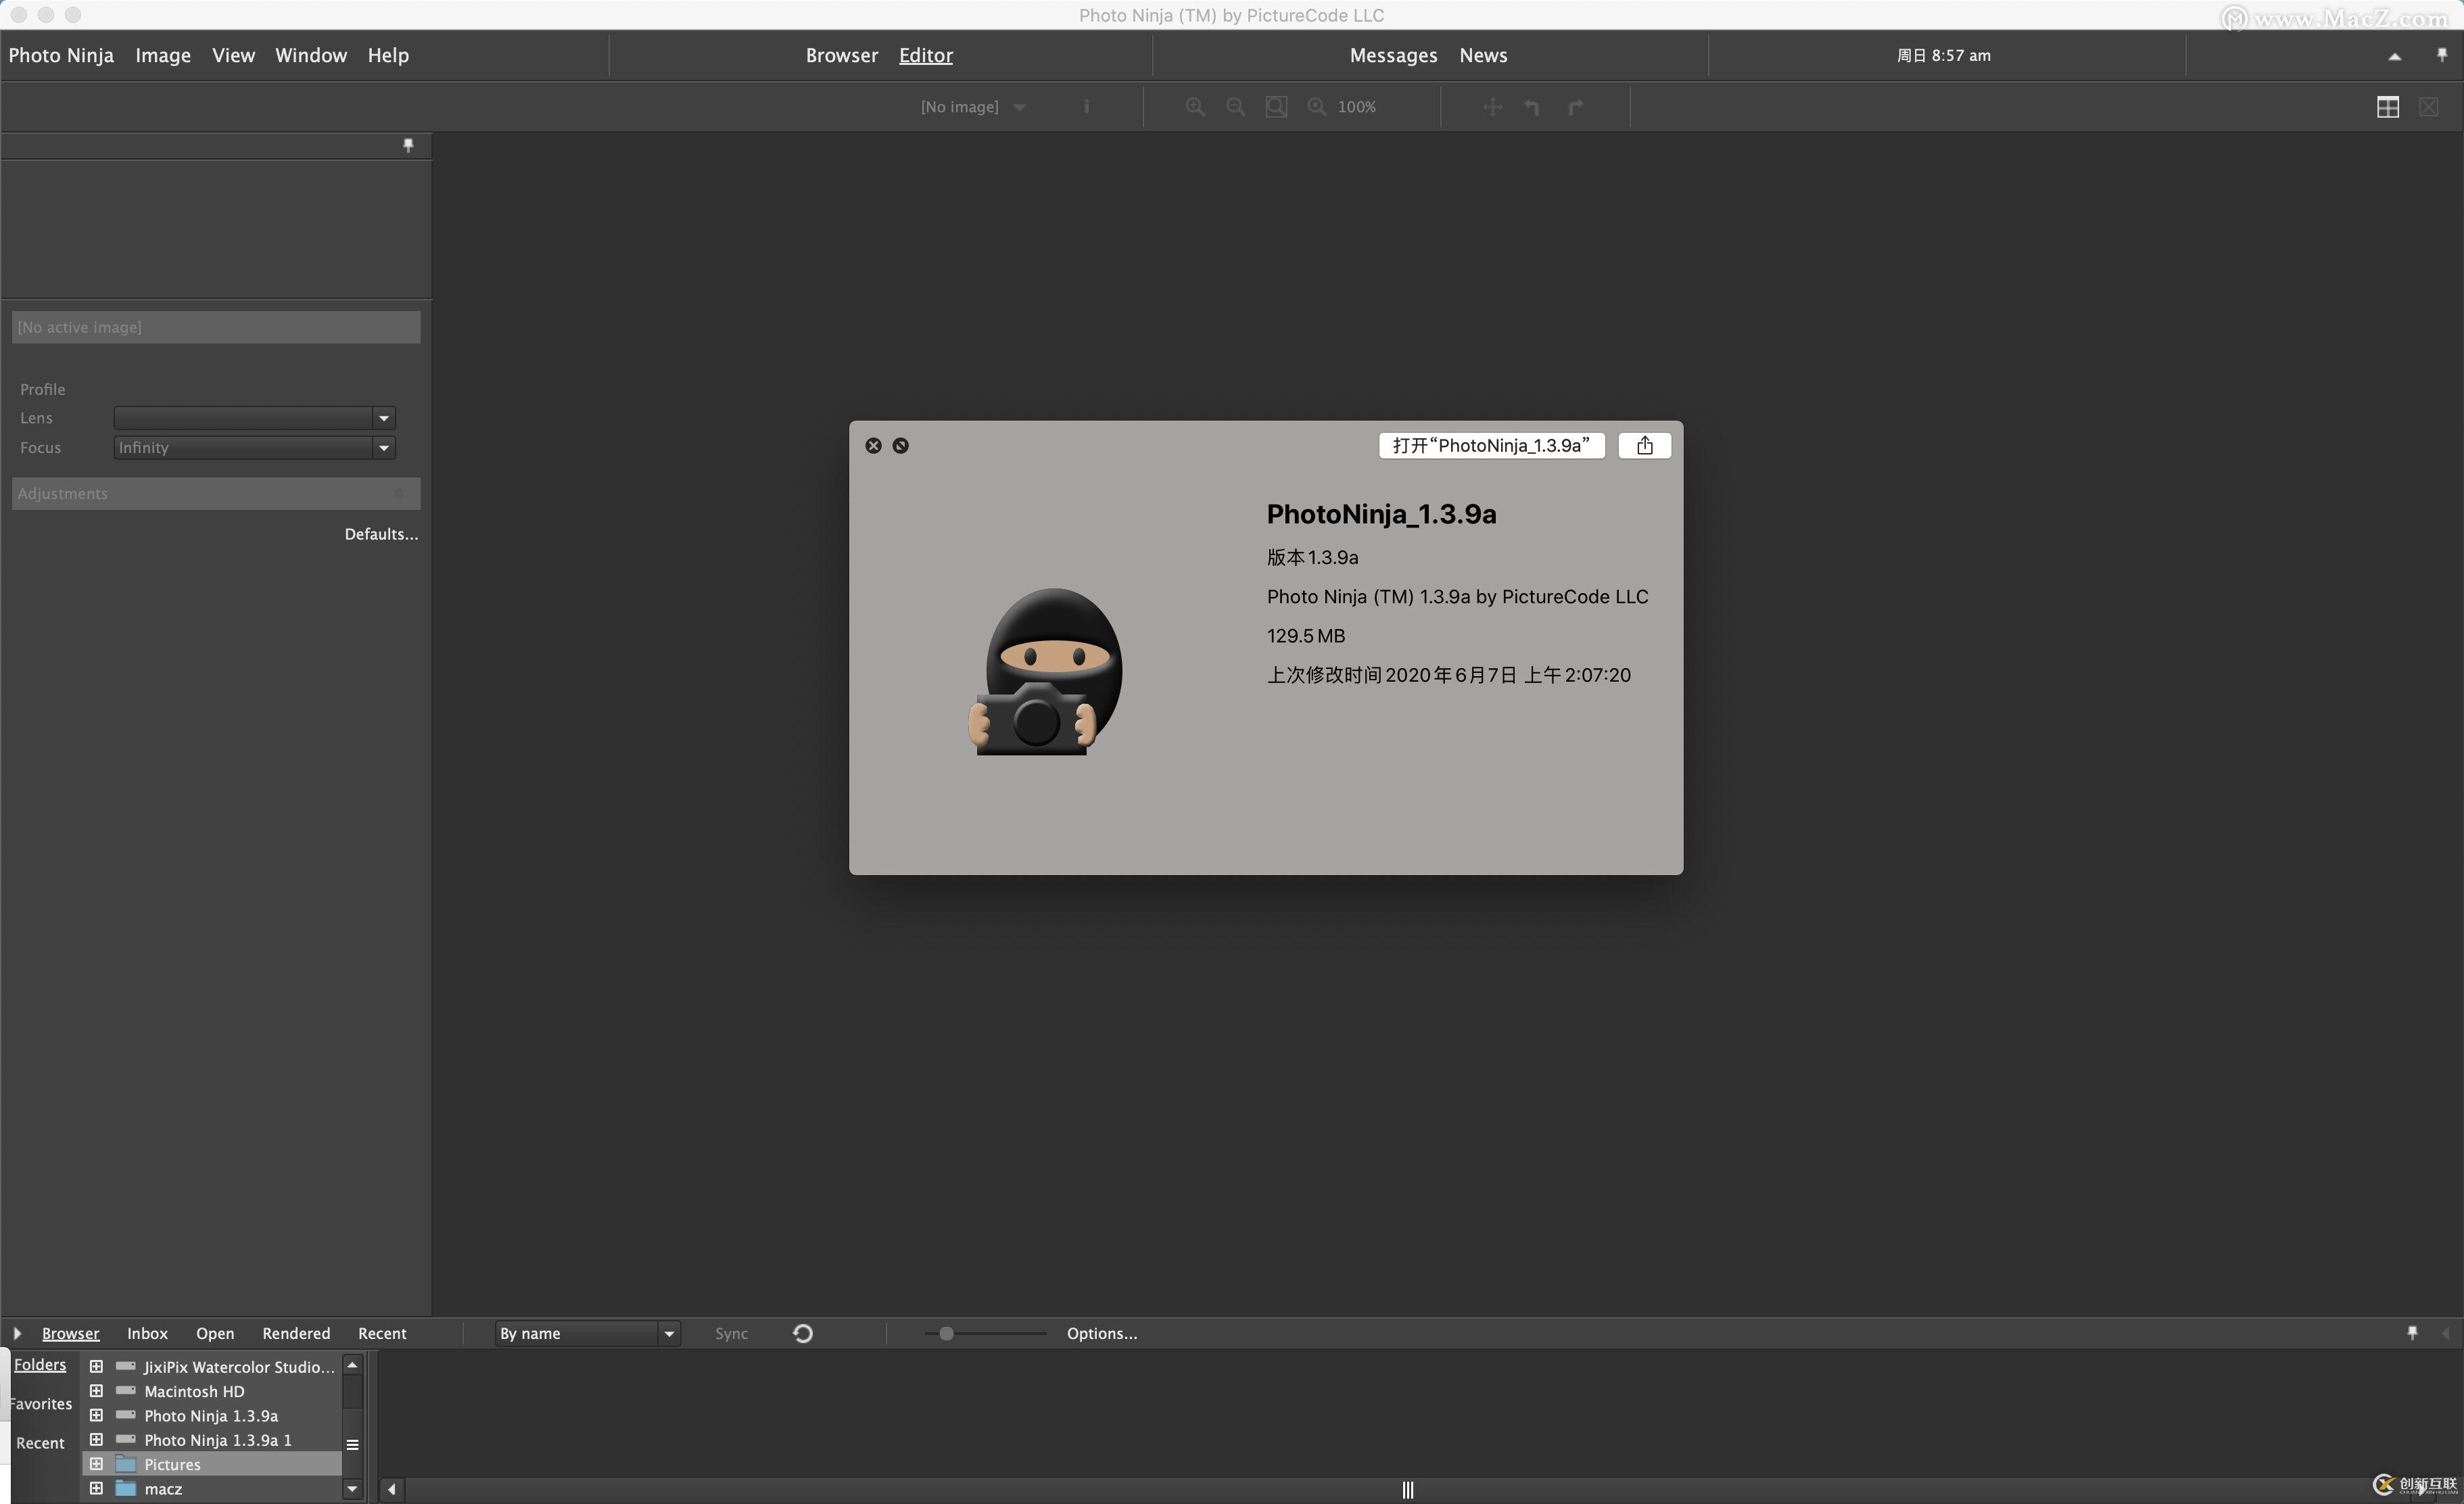Click the Pictures folder icon
This screenshot has height=1504, width=2464.
tap(125, 1464)
